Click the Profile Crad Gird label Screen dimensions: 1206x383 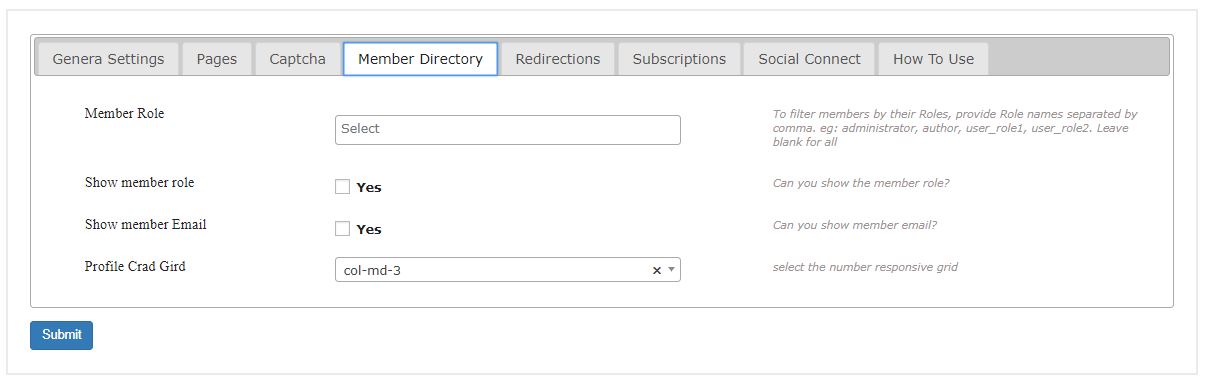click(x=135, y=267)
